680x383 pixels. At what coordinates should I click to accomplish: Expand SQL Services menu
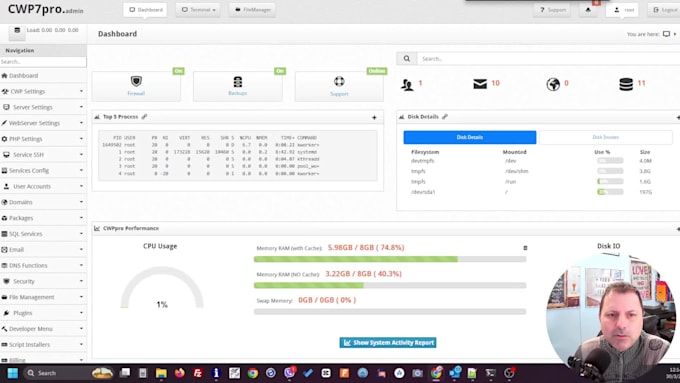click(43, 234)
